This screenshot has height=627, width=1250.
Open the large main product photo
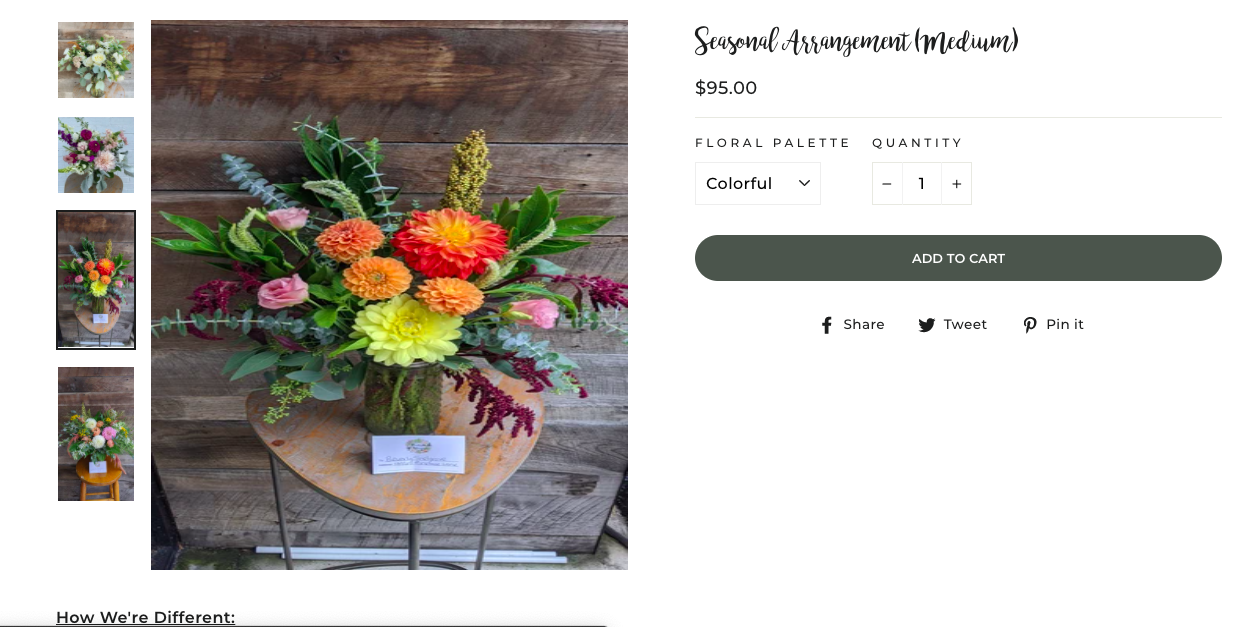coord(389,295)
